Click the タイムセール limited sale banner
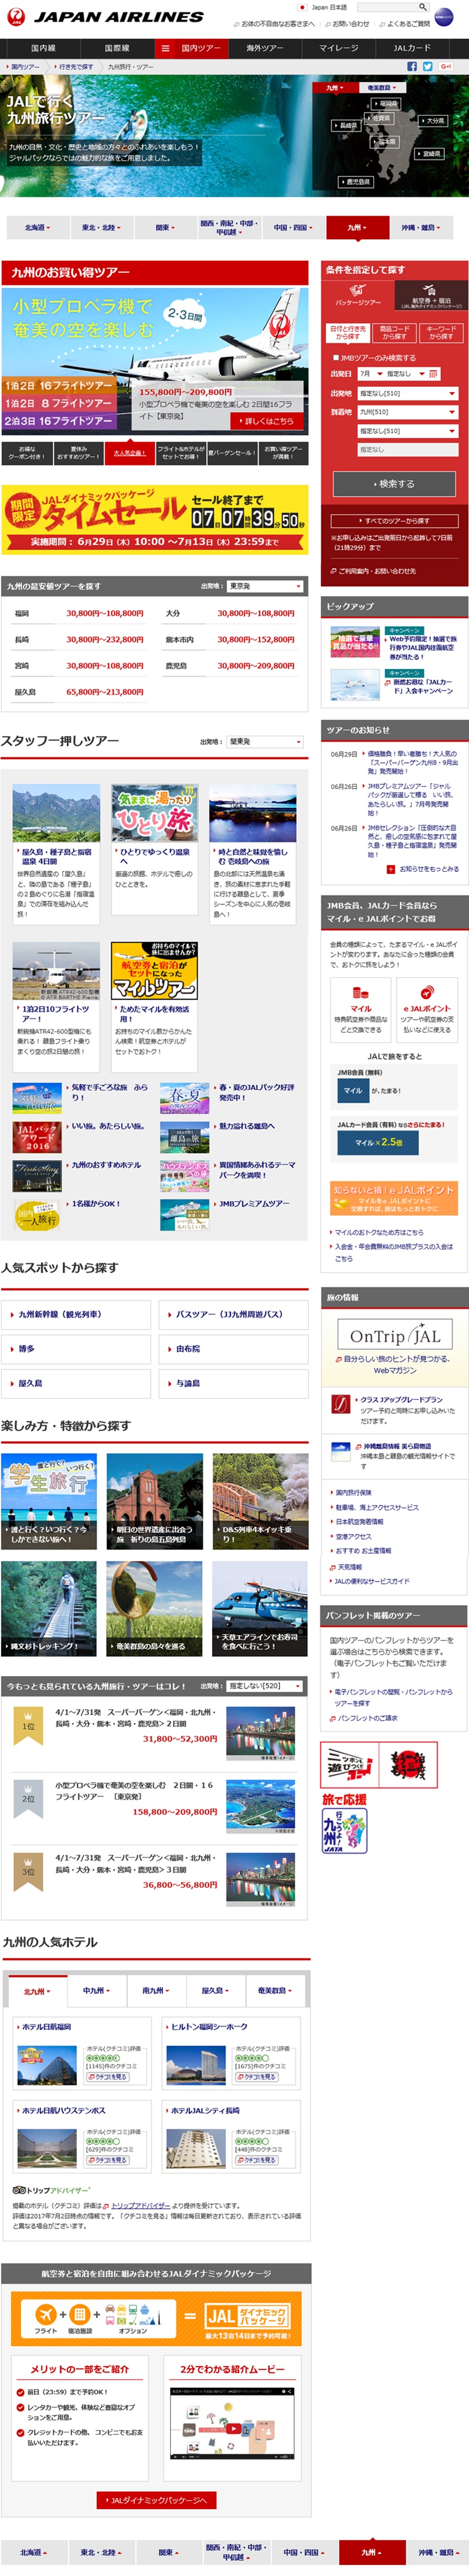The width and height of the screenshot is (469, 2576). coord(155,519)
